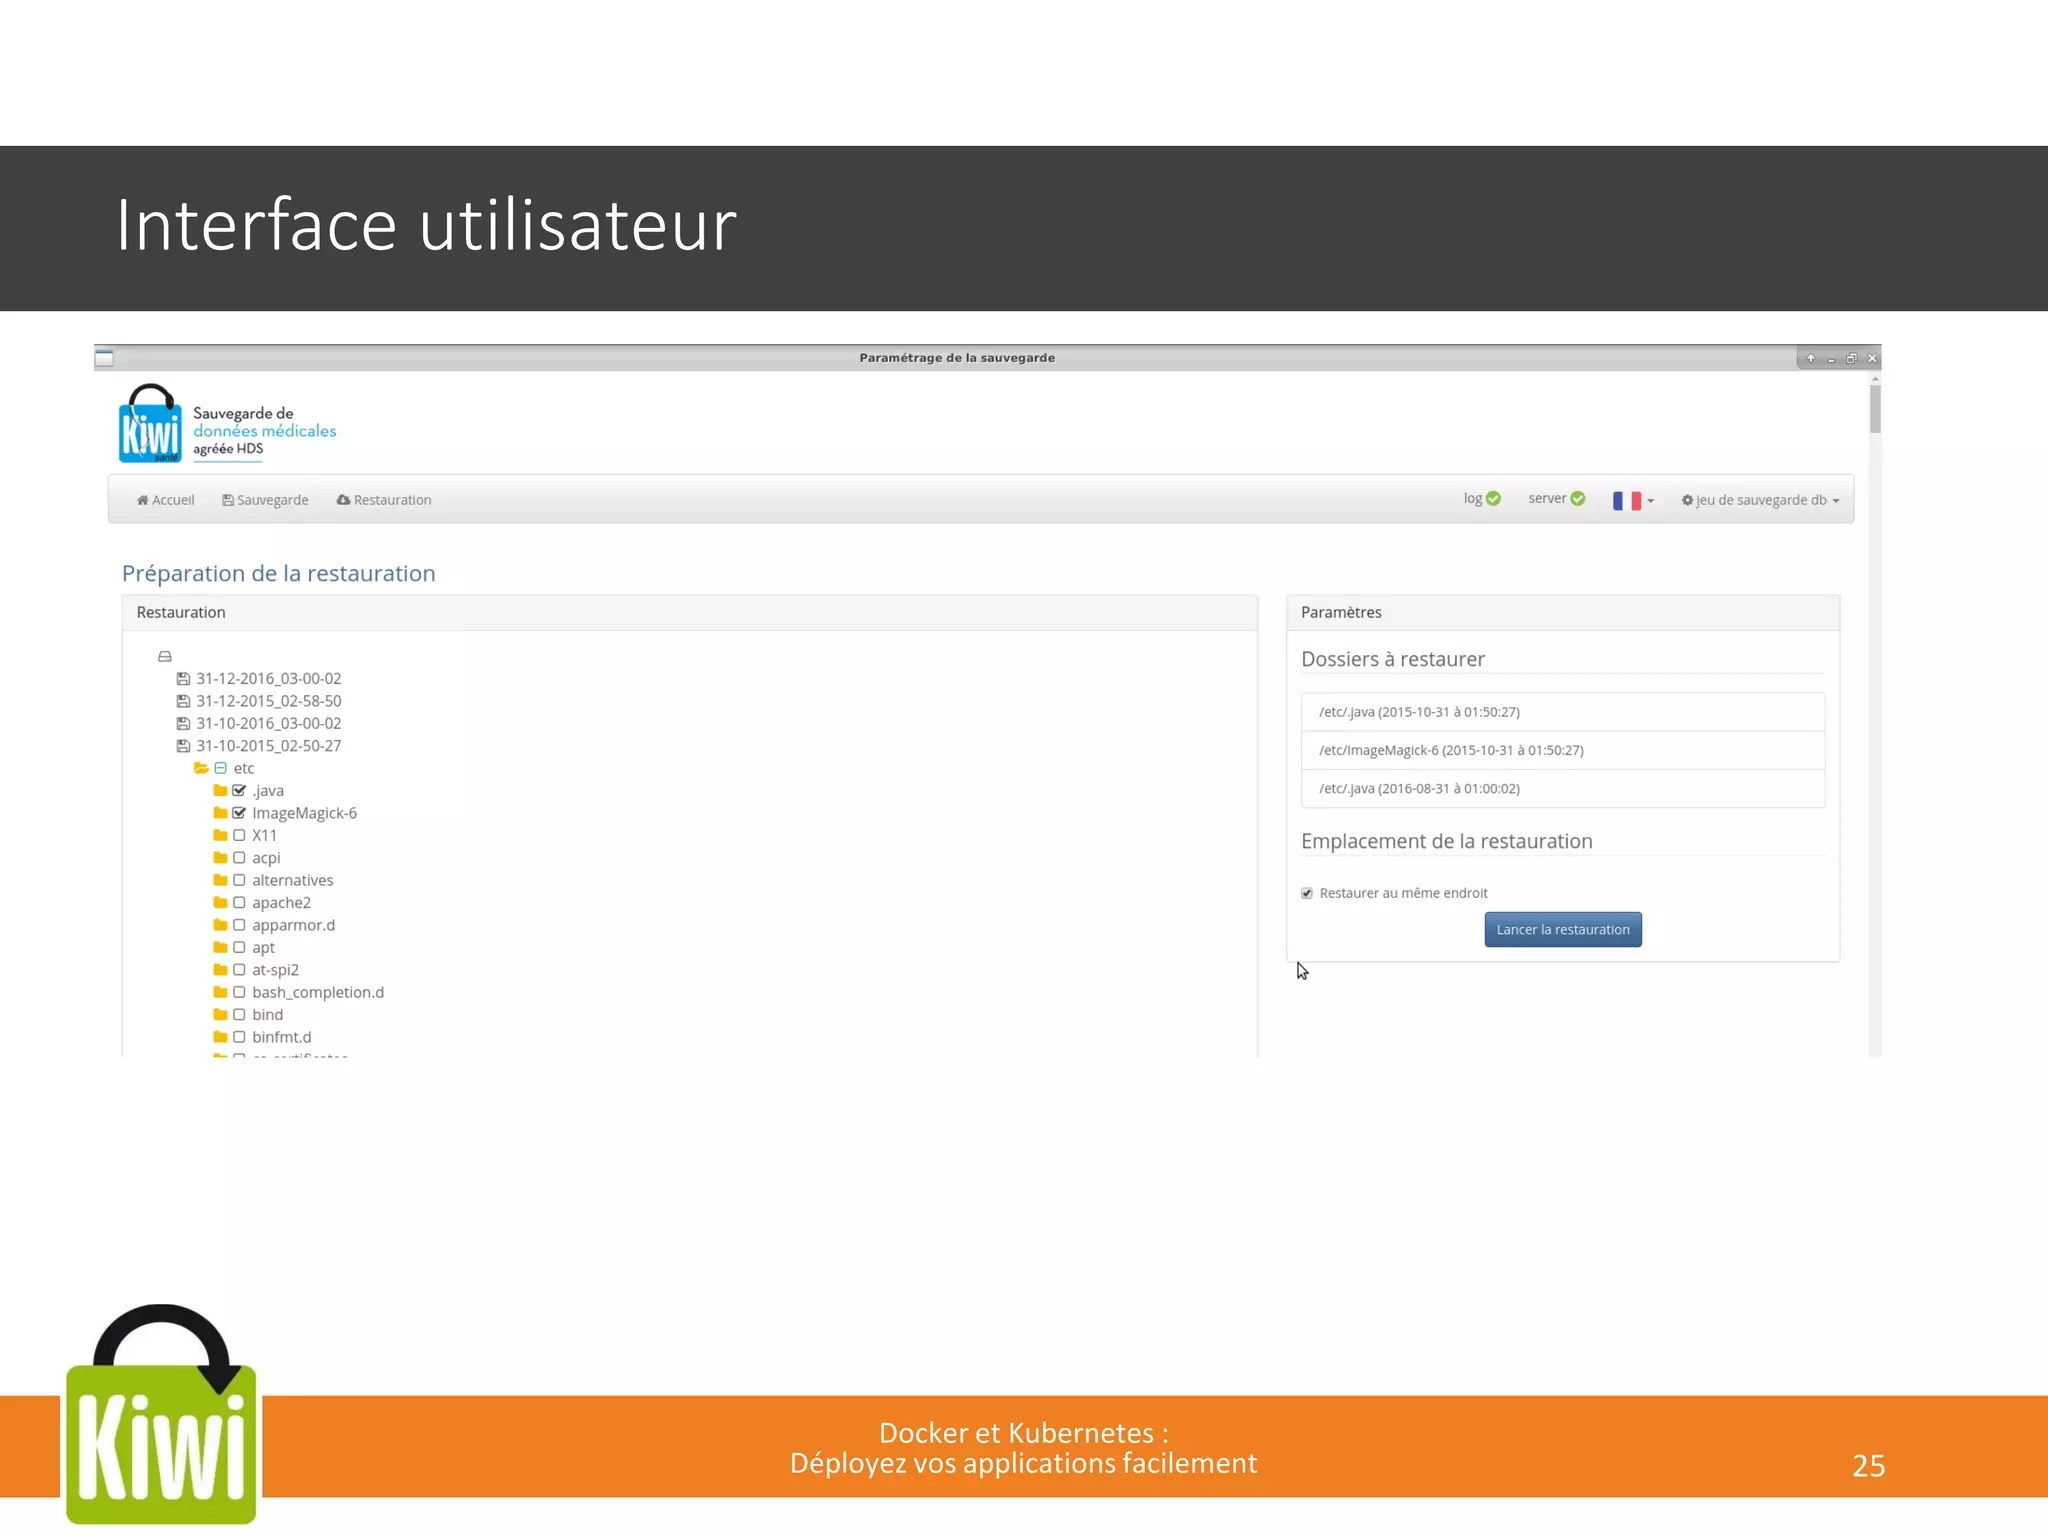Viewport: 2048px width, 1536px height.
Task: Click save icon beside 31-12-2016_03-00-02
Action: click(183, 679)
